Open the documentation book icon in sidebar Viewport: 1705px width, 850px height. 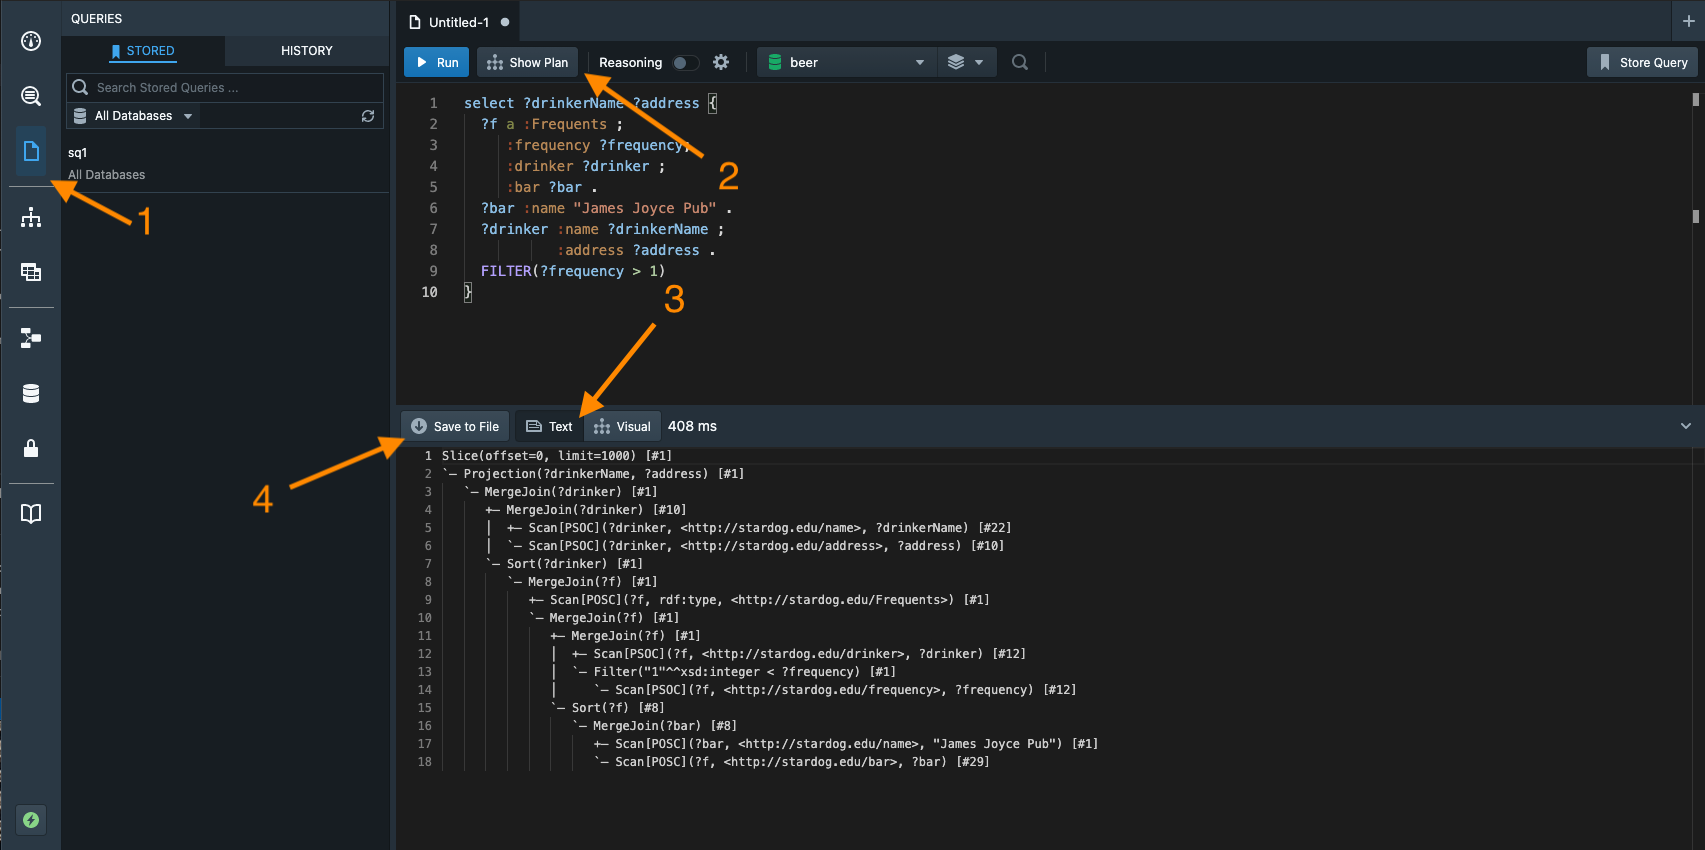31,514
